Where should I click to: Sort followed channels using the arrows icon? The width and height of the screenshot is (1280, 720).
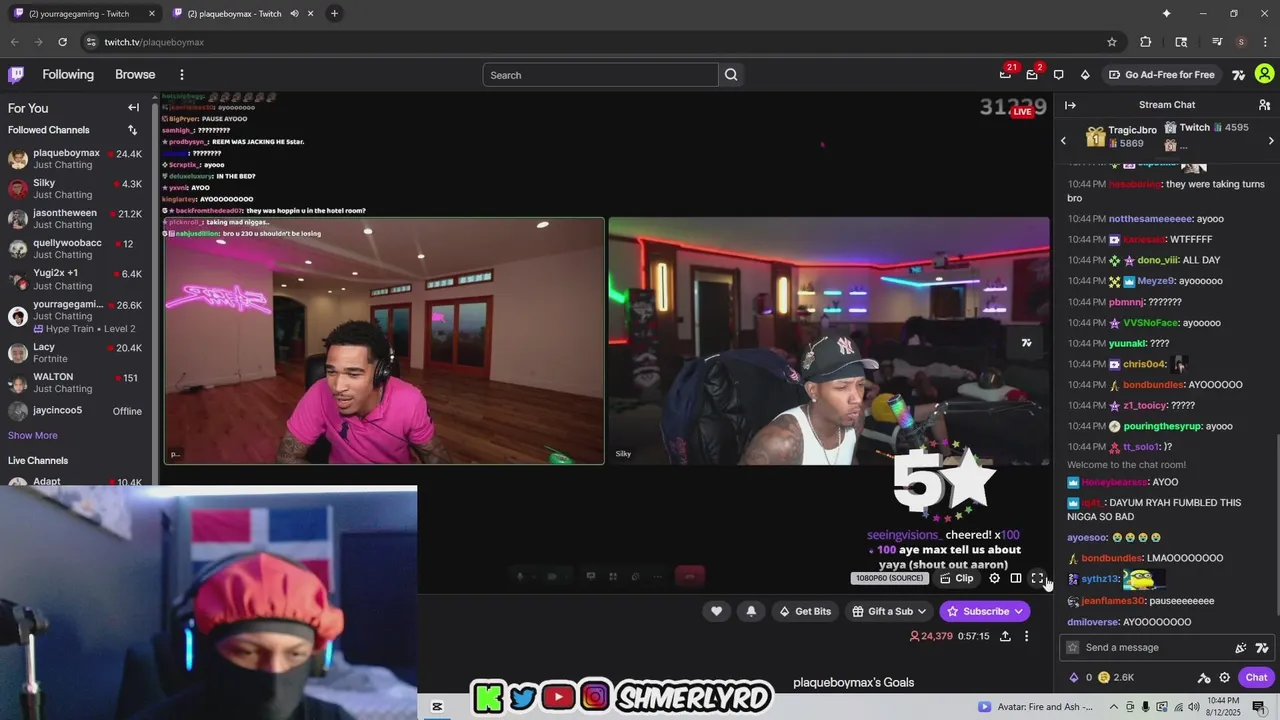click(x=132, y=130)
